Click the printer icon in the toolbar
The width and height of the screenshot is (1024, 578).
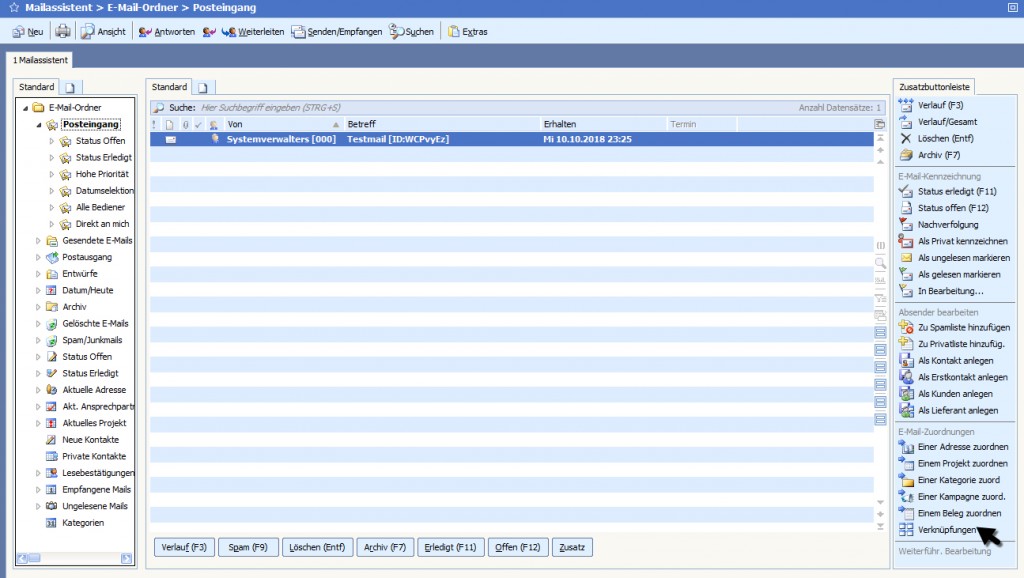(x=62, y=31)
